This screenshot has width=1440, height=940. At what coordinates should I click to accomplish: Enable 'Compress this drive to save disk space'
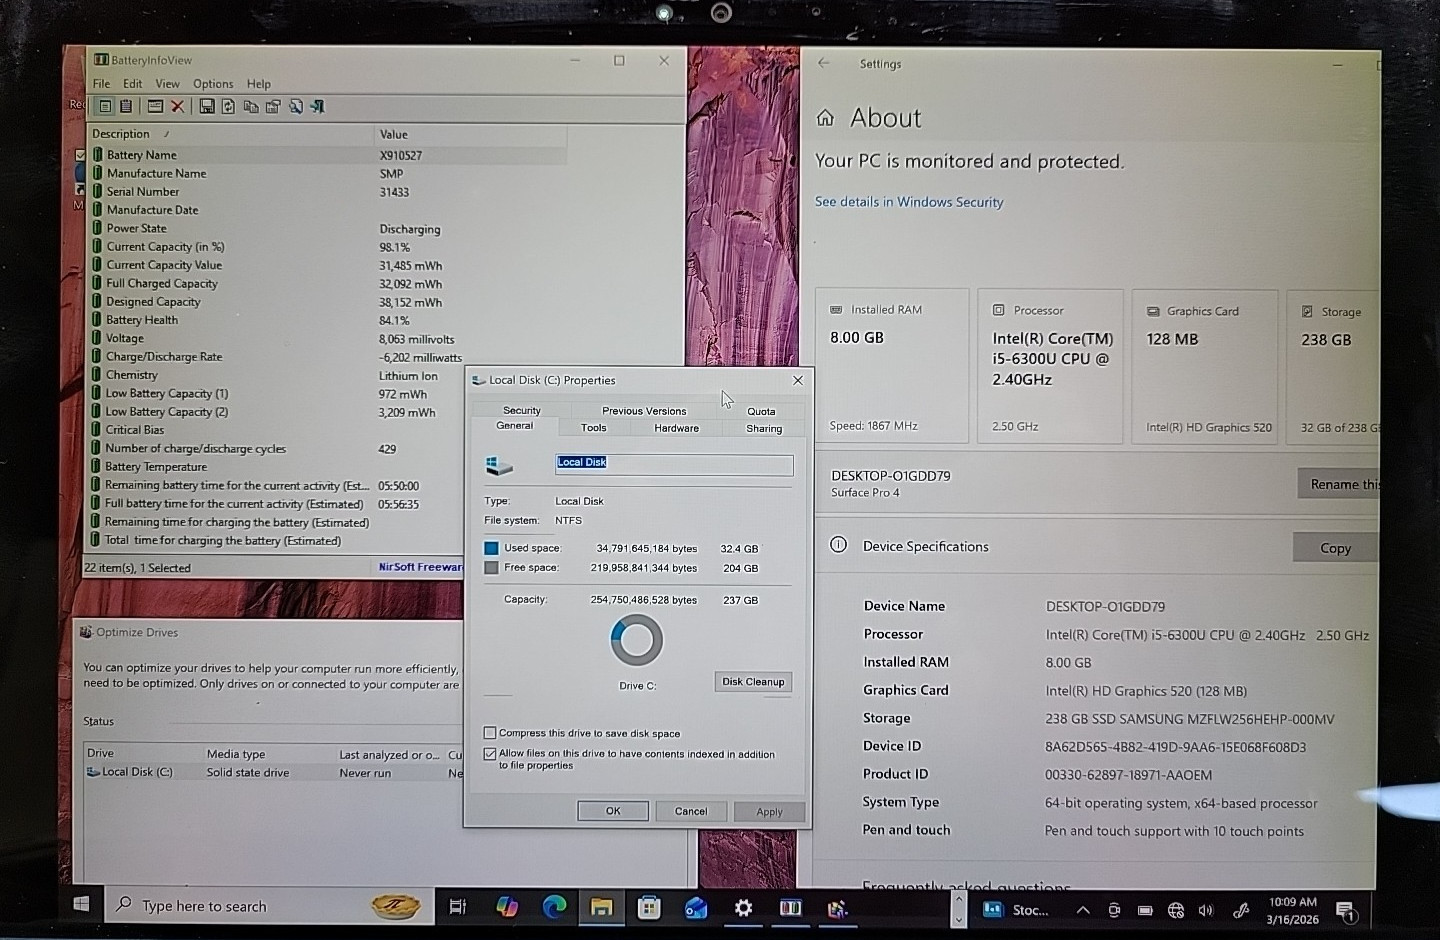[490, 733]
